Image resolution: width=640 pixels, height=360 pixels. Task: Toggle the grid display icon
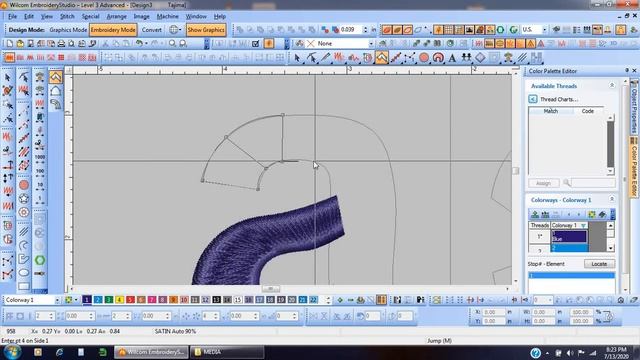click(x=449, y=30)
